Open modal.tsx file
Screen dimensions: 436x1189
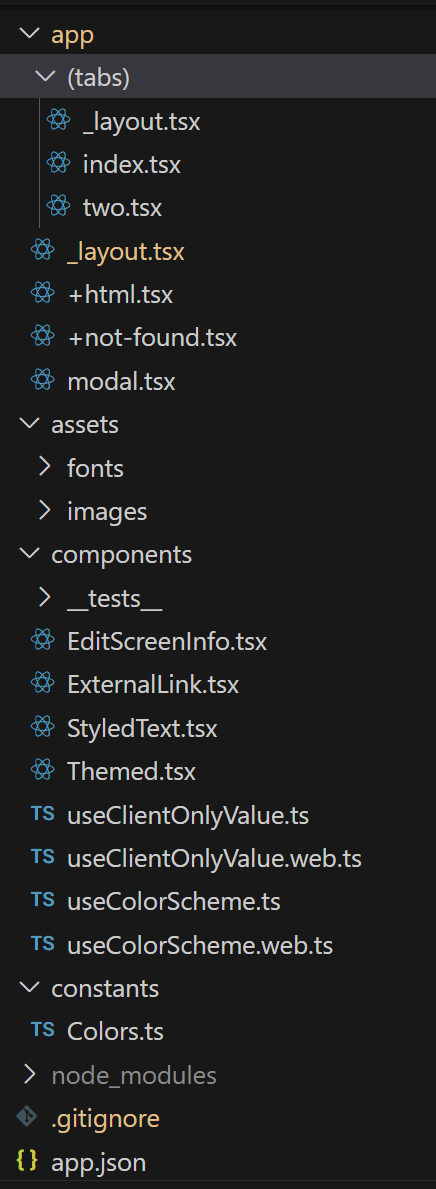(121, 381)
